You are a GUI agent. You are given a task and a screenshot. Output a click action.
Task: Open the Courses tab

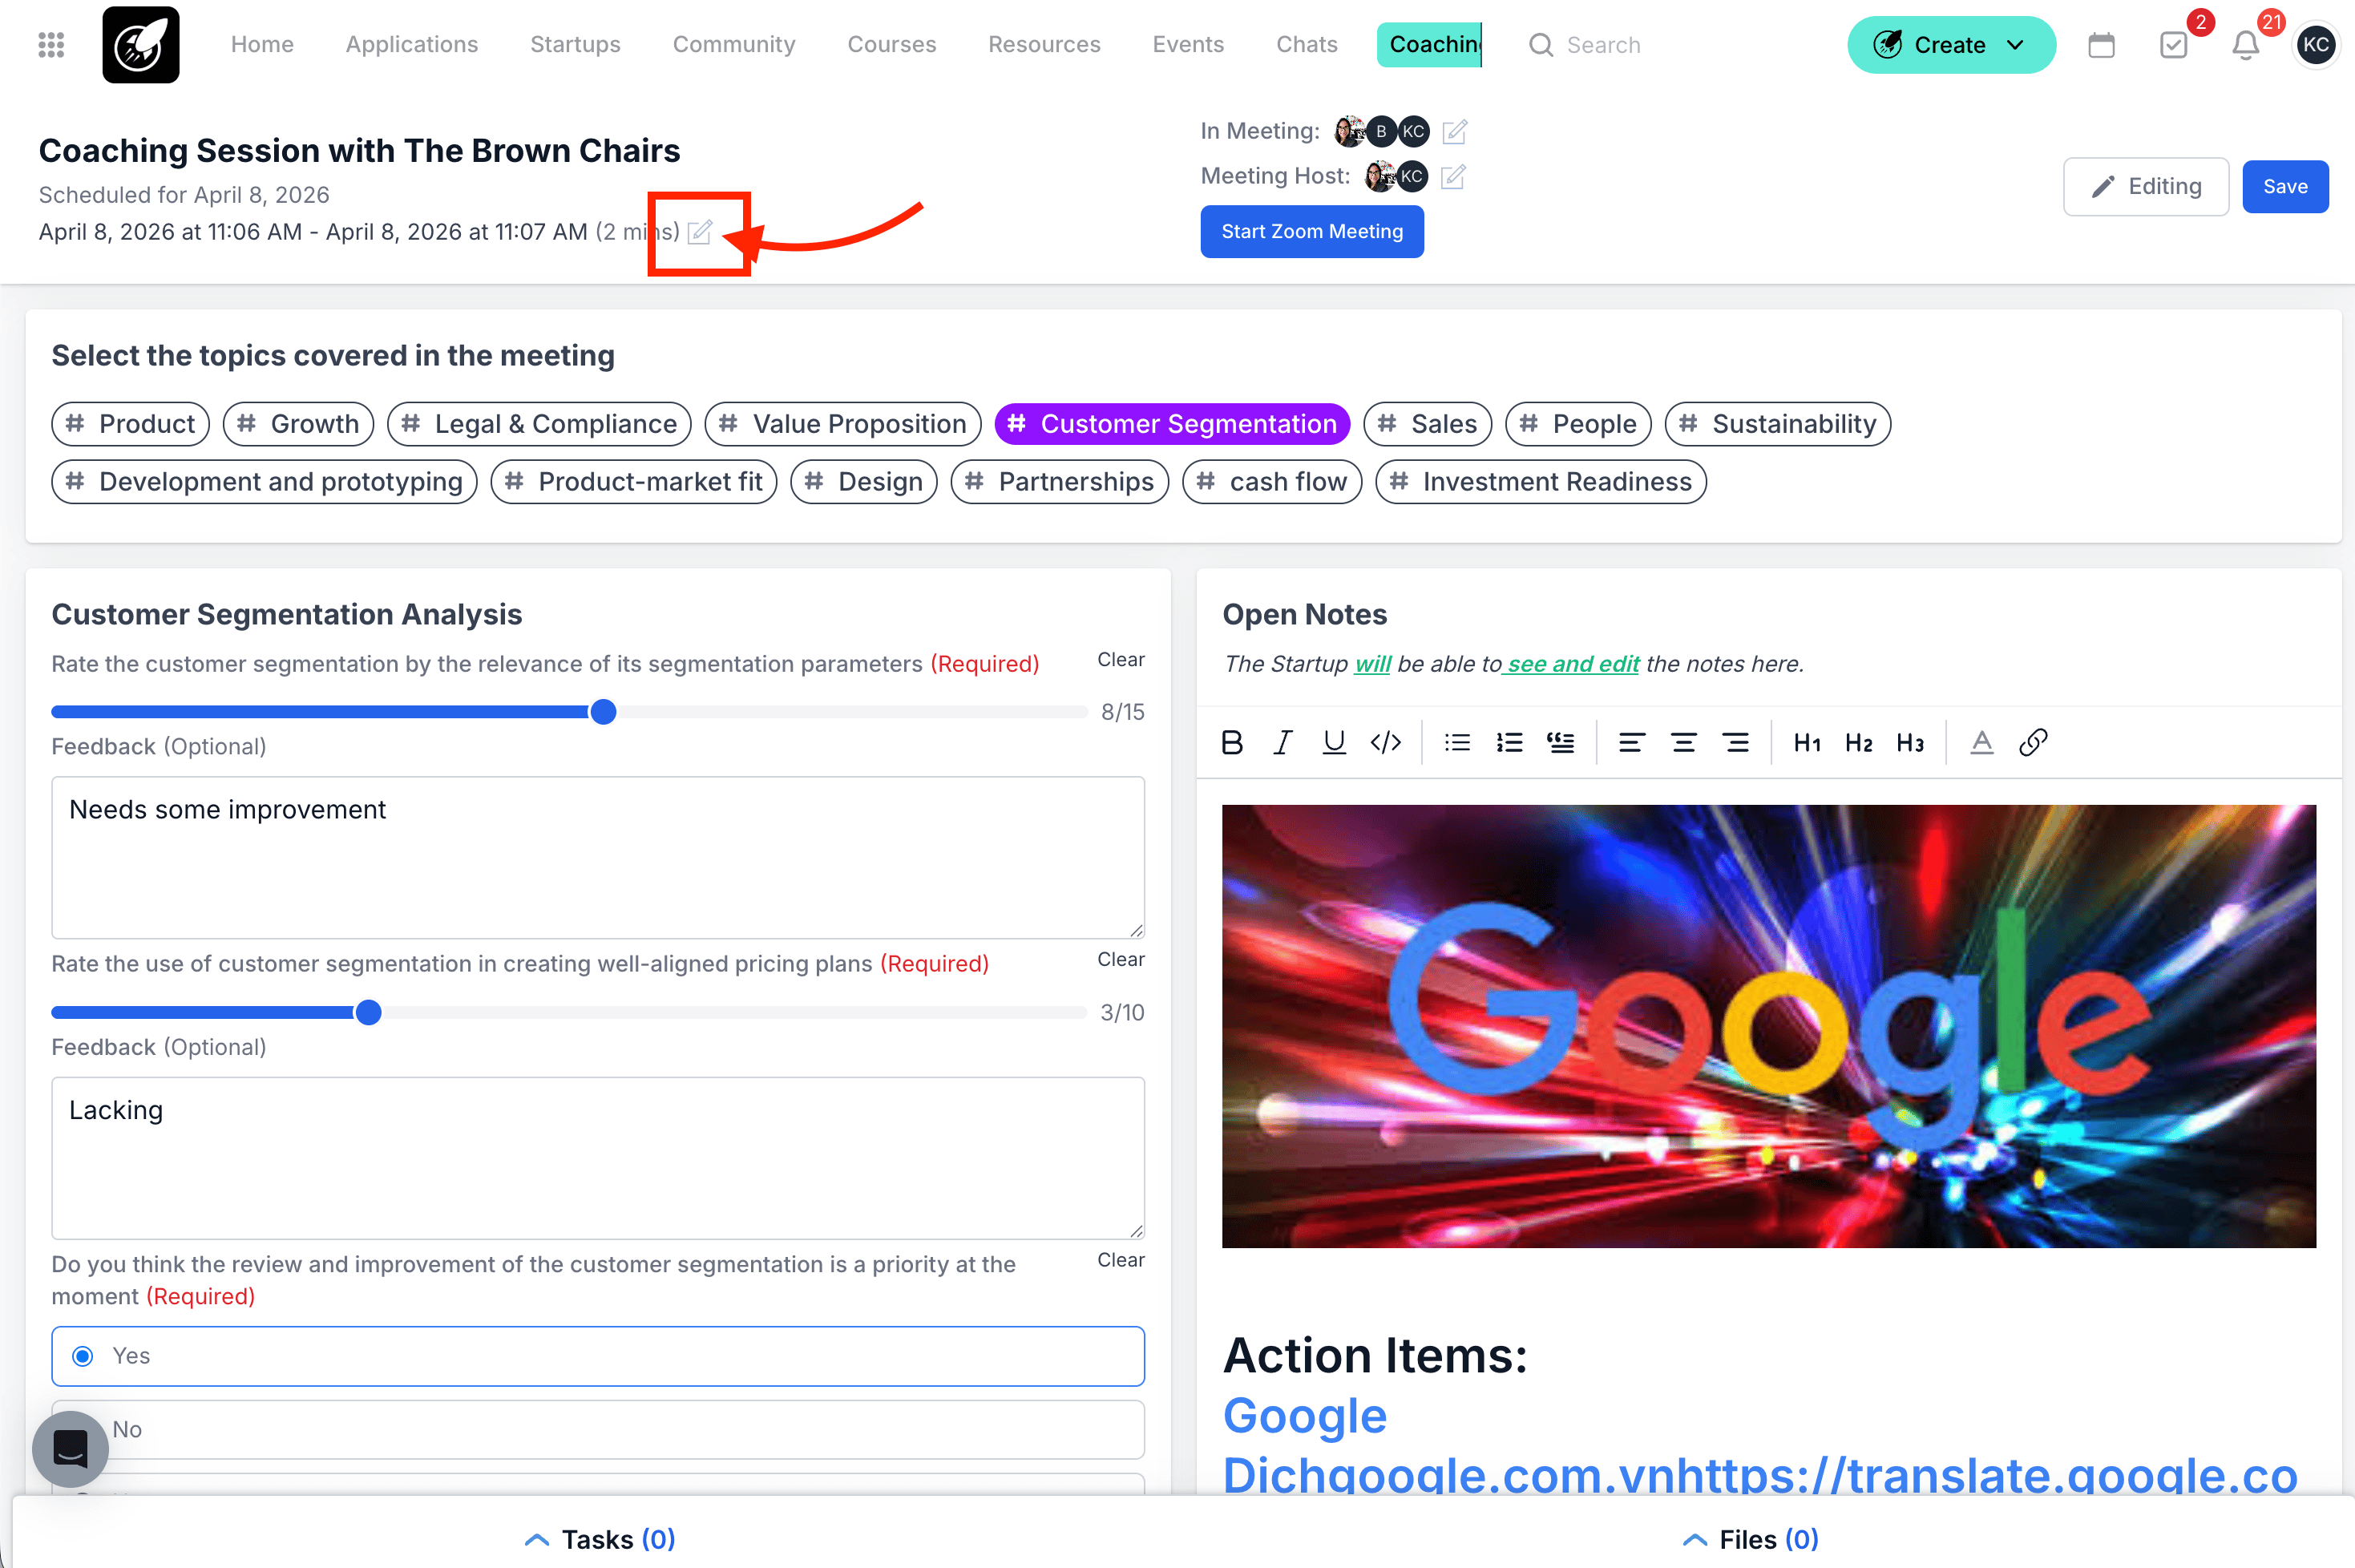pyautogui.click(x=892, y=45)
